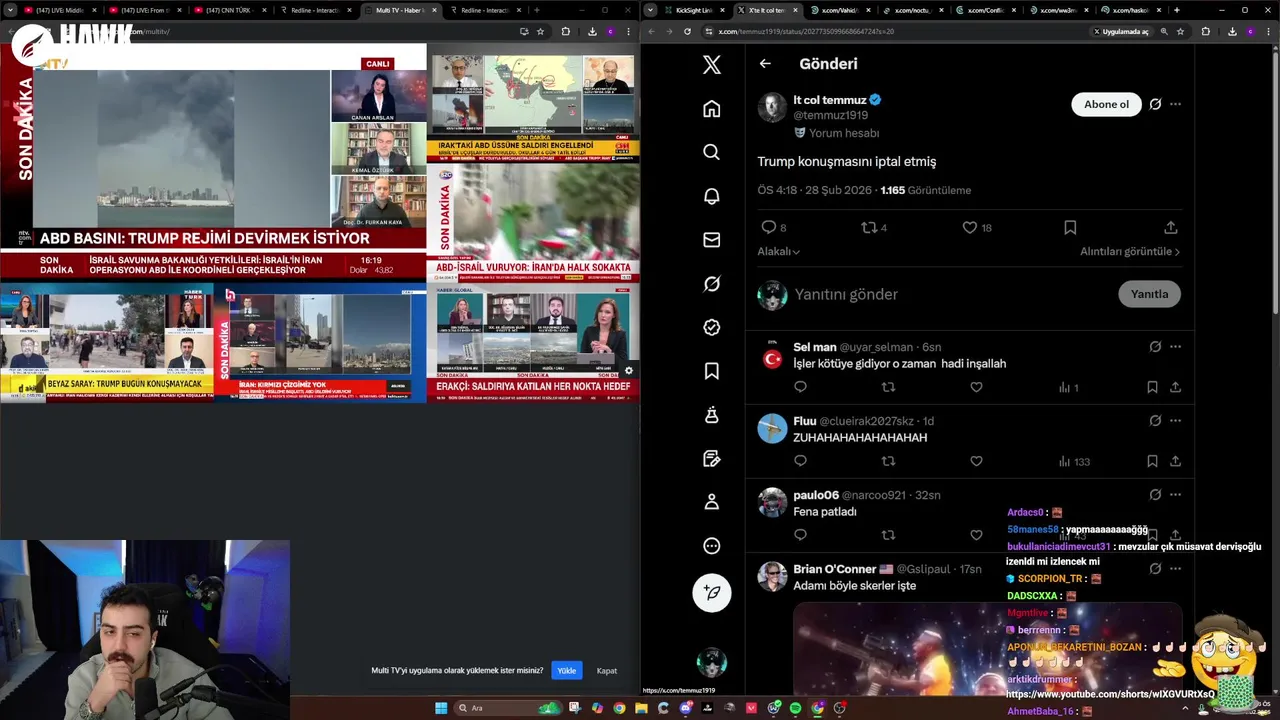The width and height of the screenshot is (1280, 720).
Task: Open the Erakçi headline TV feed
Action: coord(533,342)
